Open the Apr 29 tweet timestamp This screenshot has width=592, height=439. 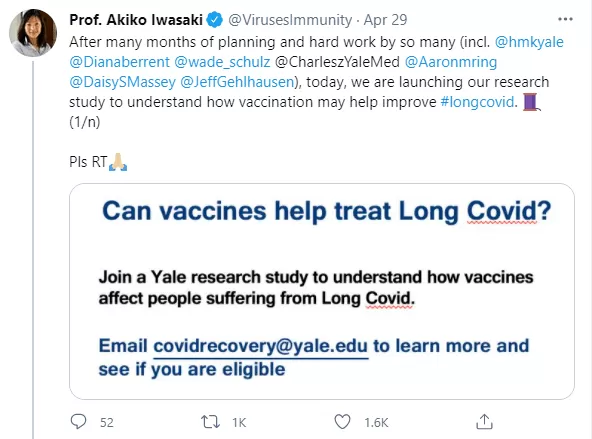tap(385, 20)
